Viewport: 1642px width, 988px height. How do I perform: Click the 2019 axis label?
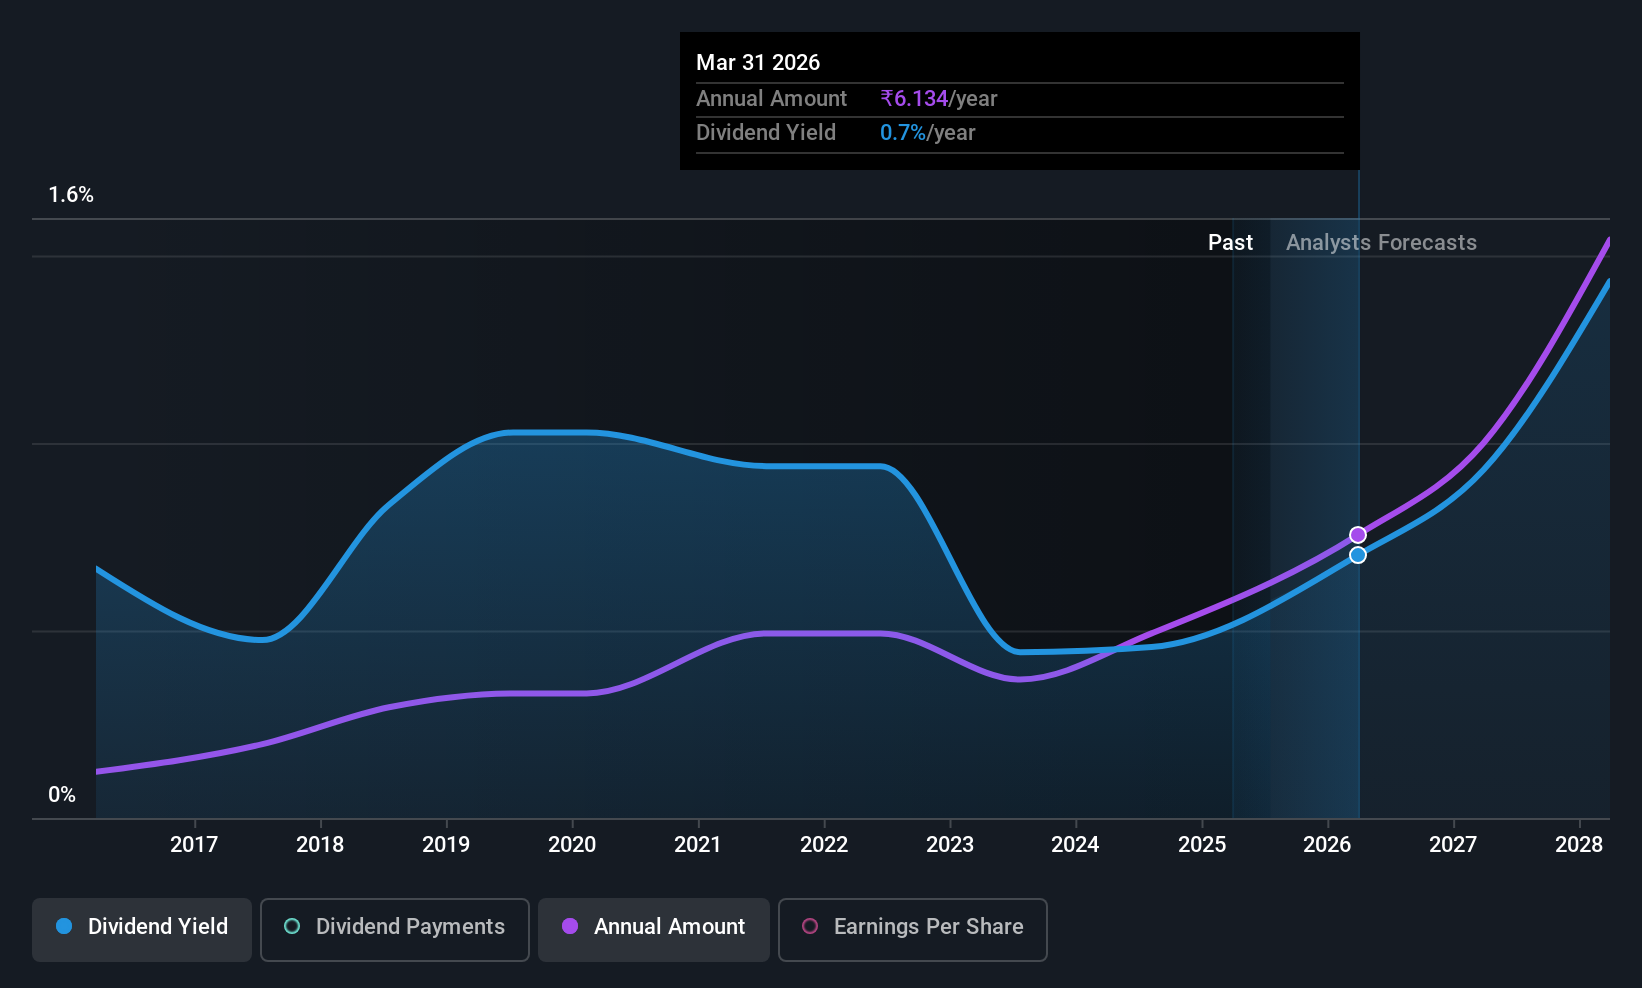click(446, 845)
